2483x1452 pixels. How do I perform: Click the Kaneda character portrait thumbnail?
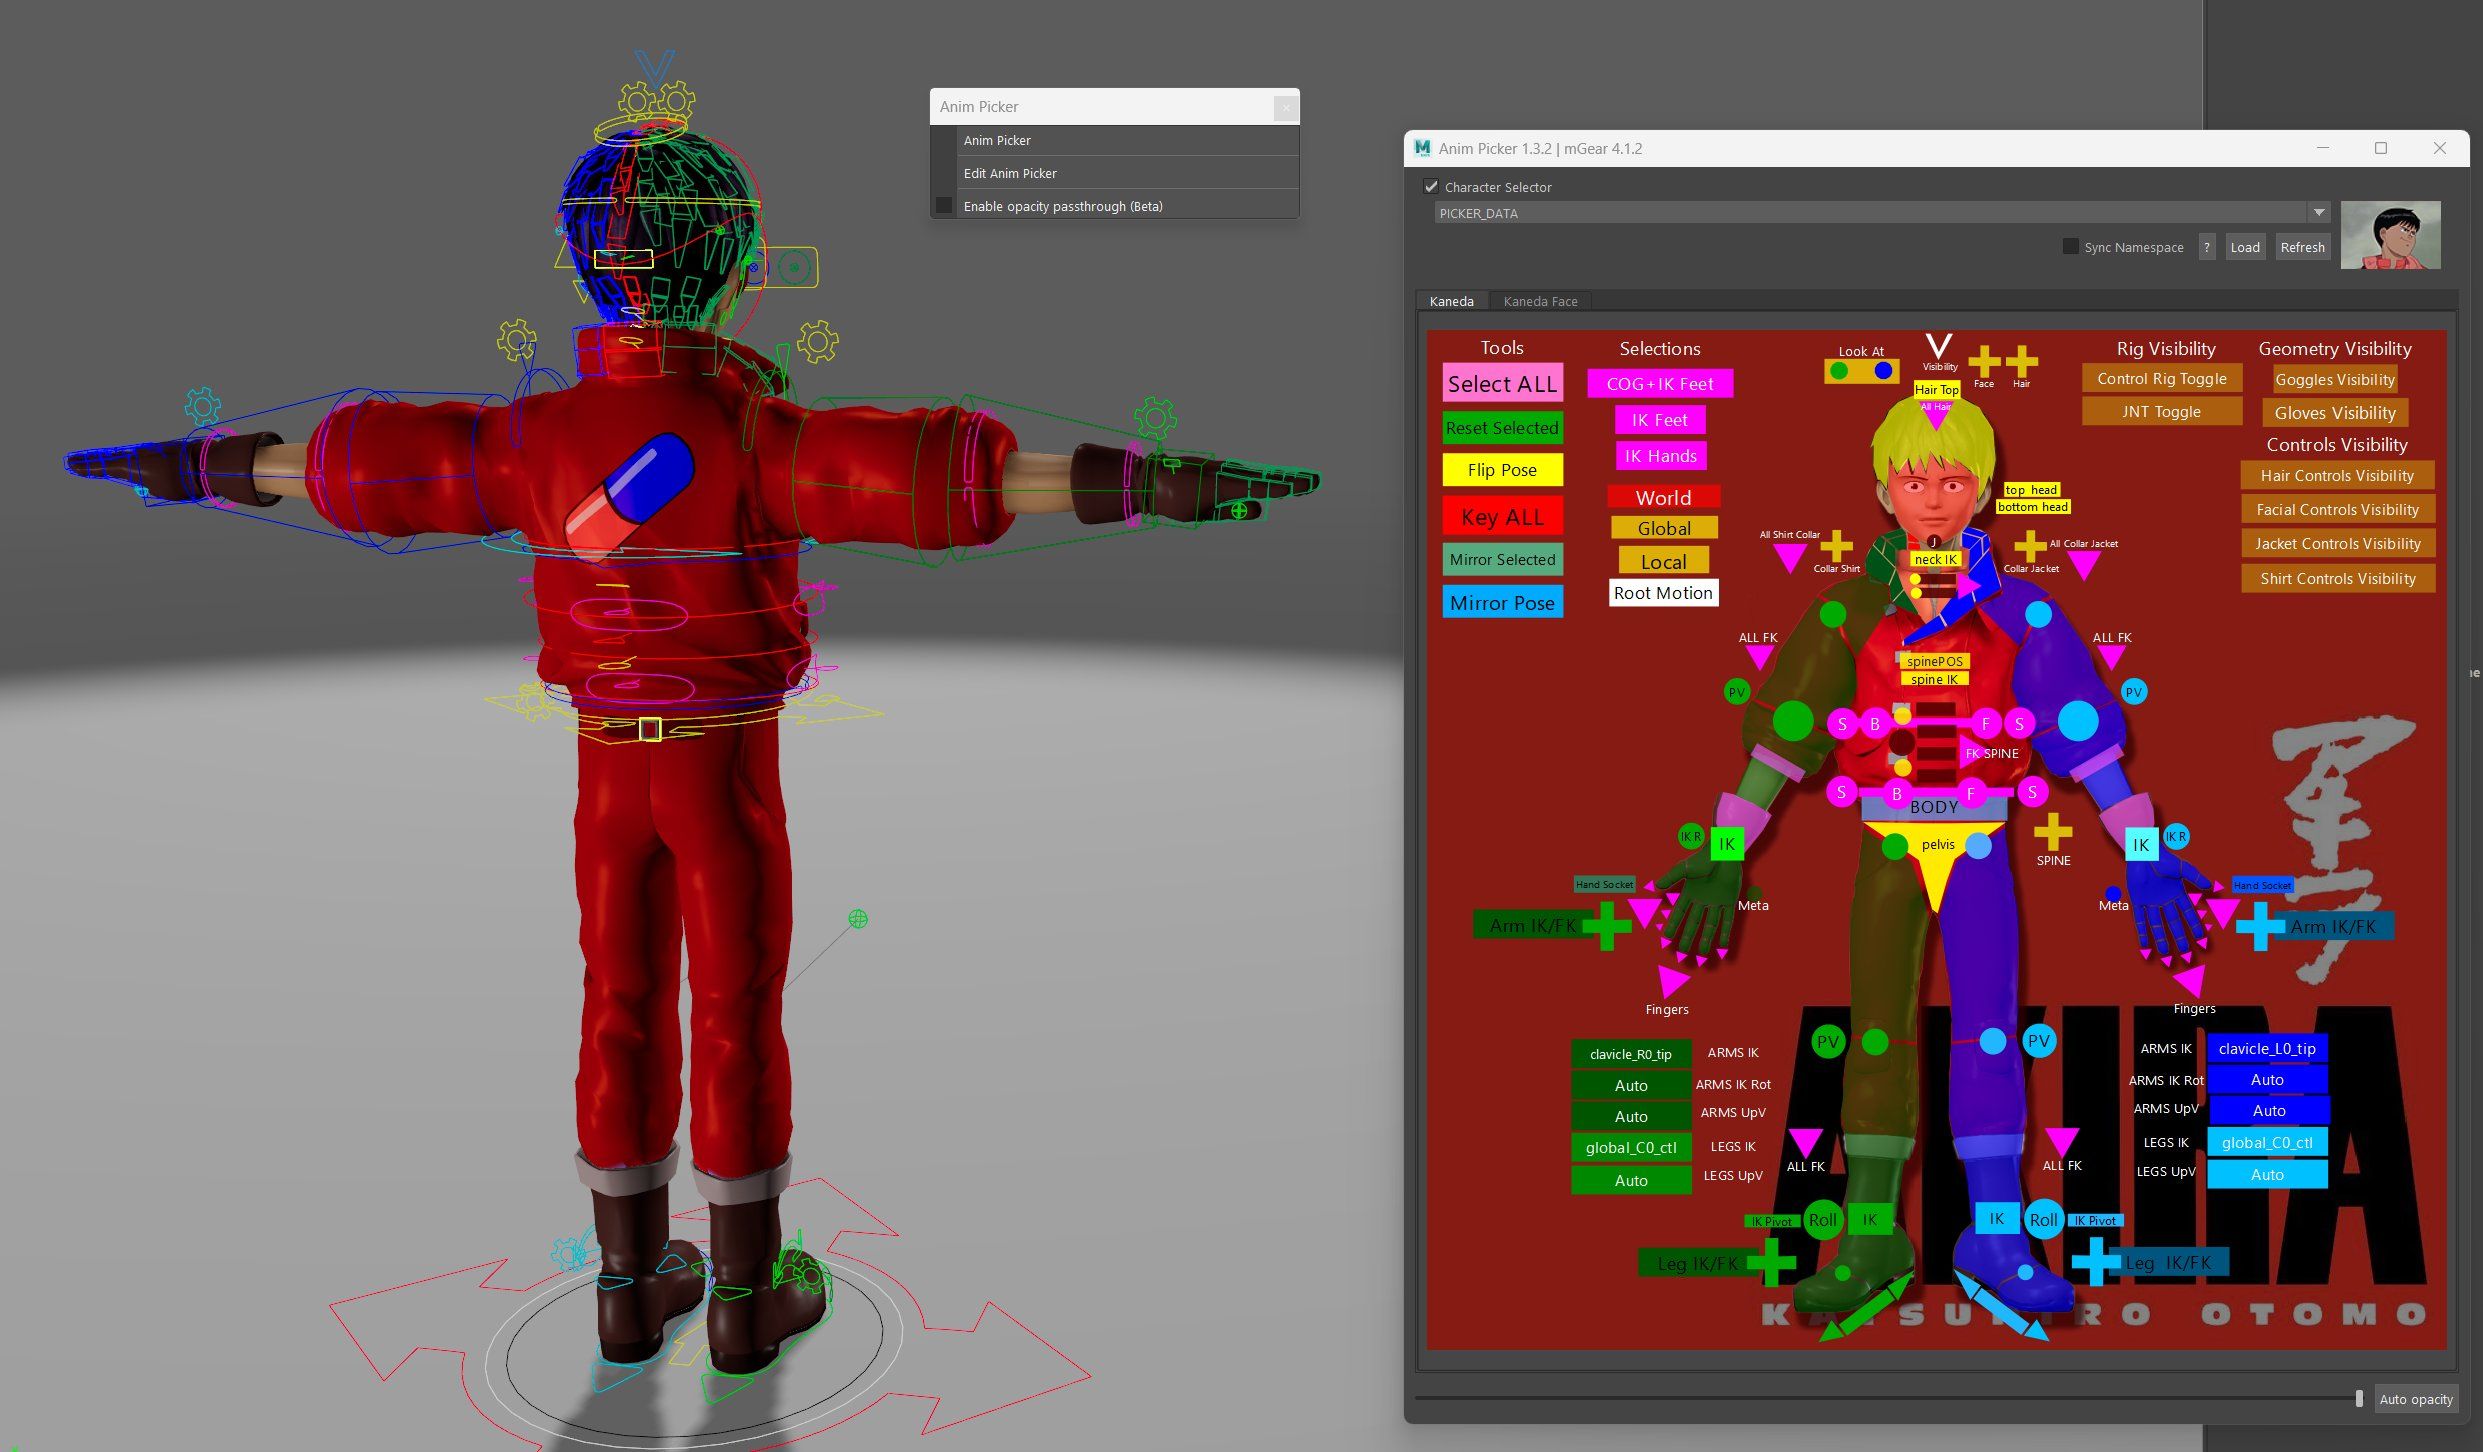click(x=2390, y=235)
